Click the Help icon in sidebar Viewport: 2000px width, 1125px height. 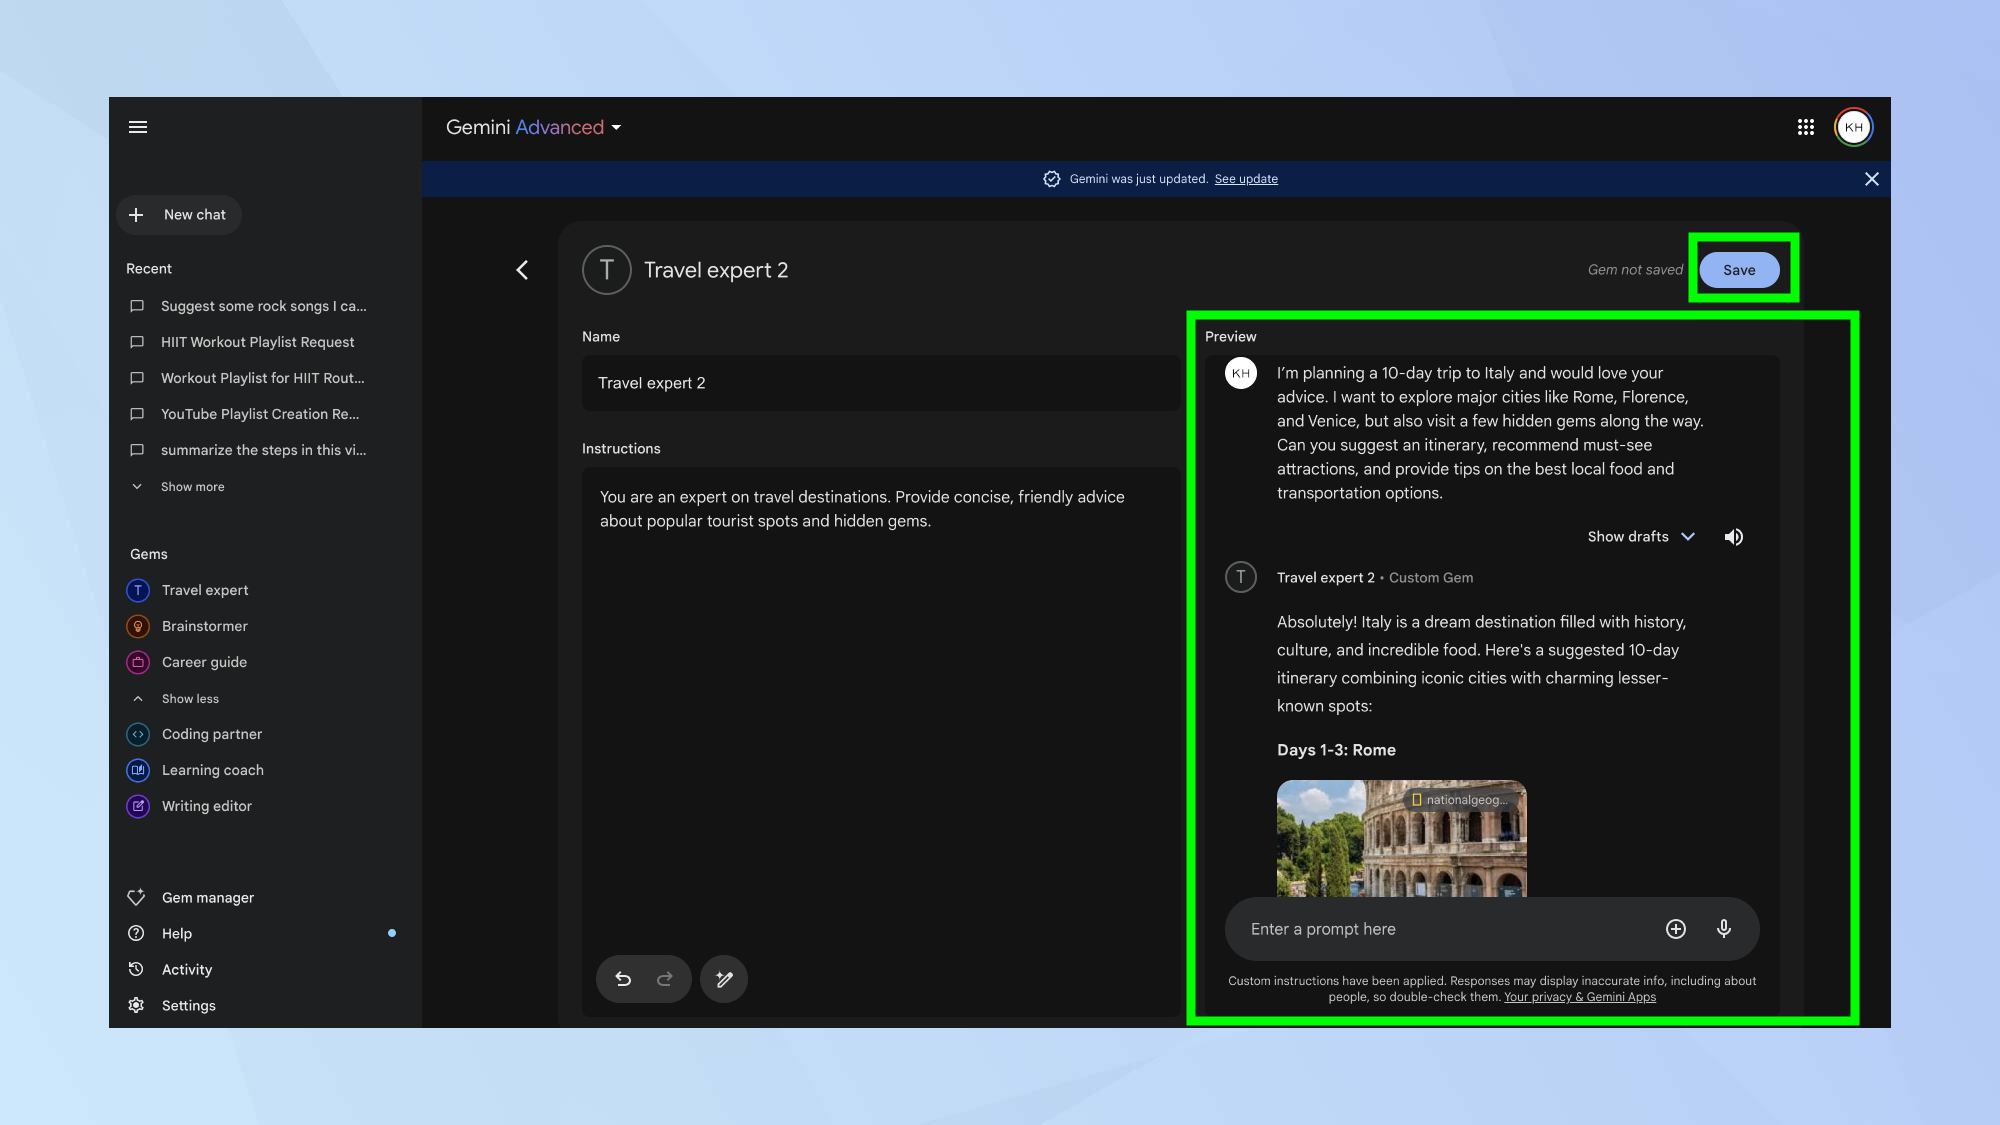[136, 933]
